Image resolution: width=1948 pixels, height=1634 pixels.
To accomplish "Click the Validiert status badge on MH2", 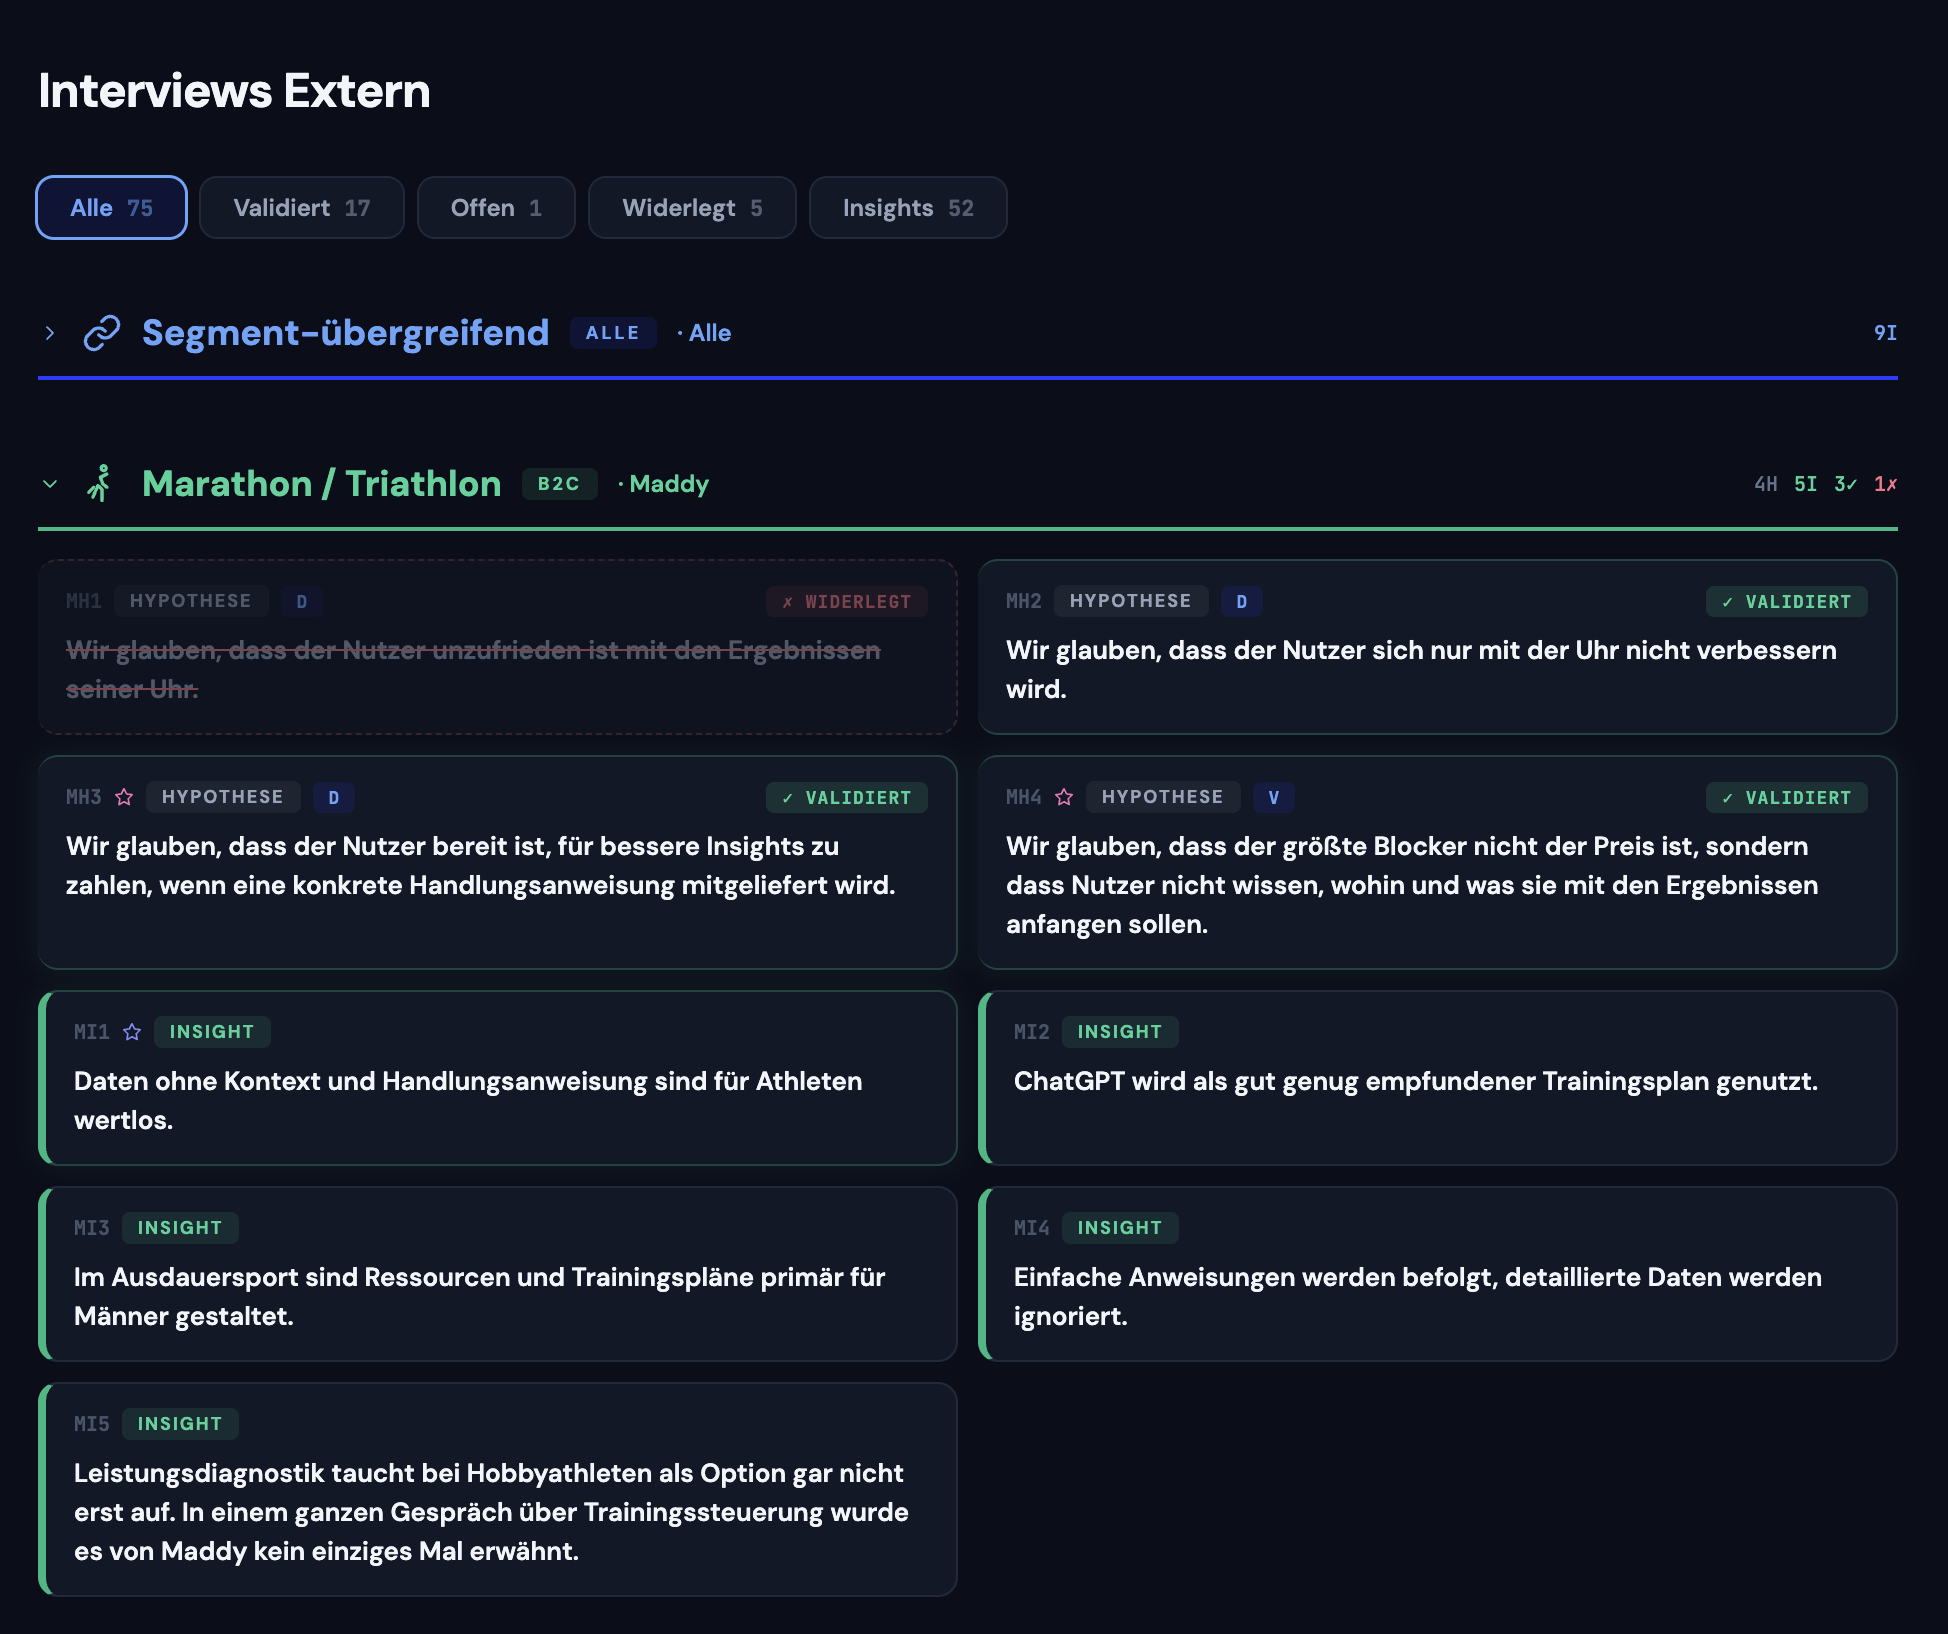I will pos(1787,602).
